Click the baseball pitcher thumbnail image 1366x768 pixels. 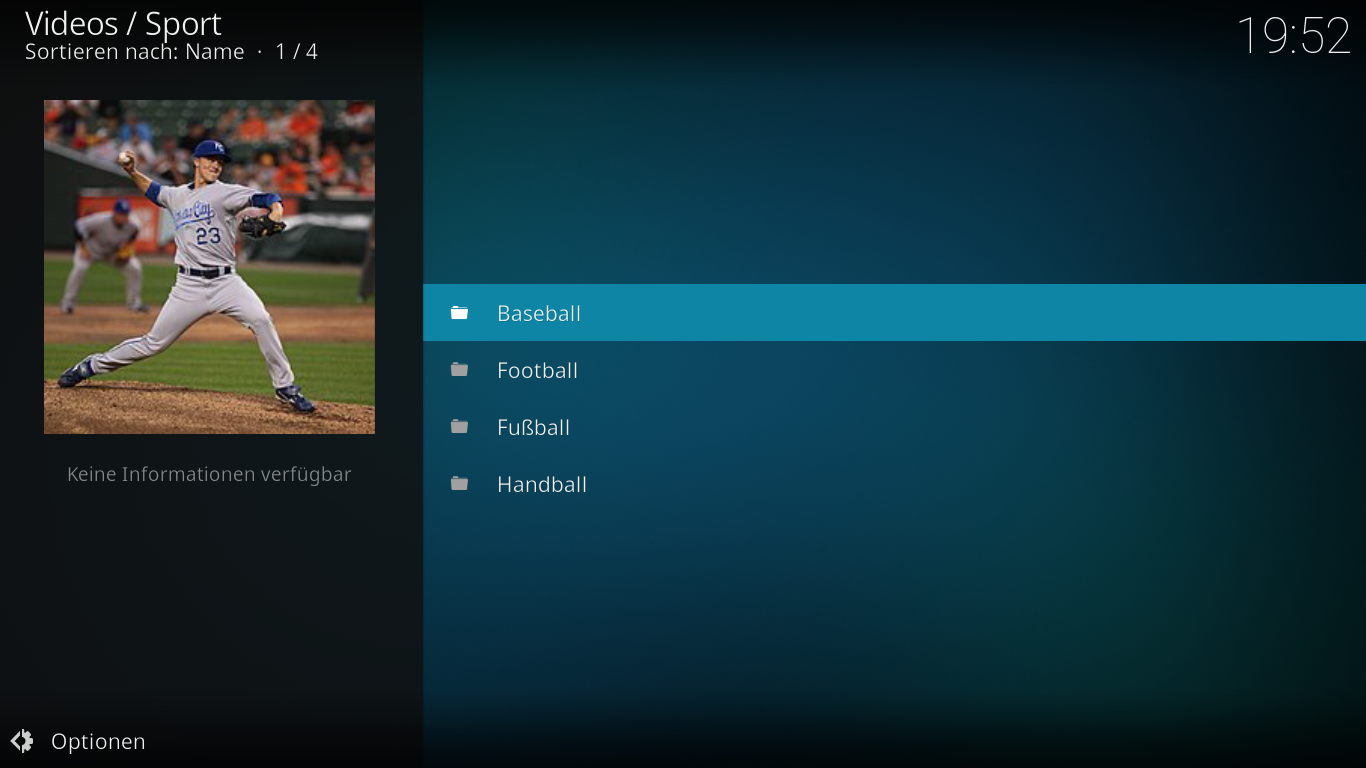(x=209, y=267)
